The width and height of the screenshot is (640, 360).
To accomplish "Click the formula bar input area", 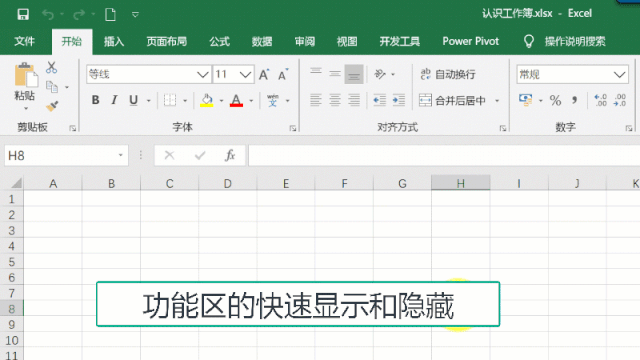I will tap(444, 156).
